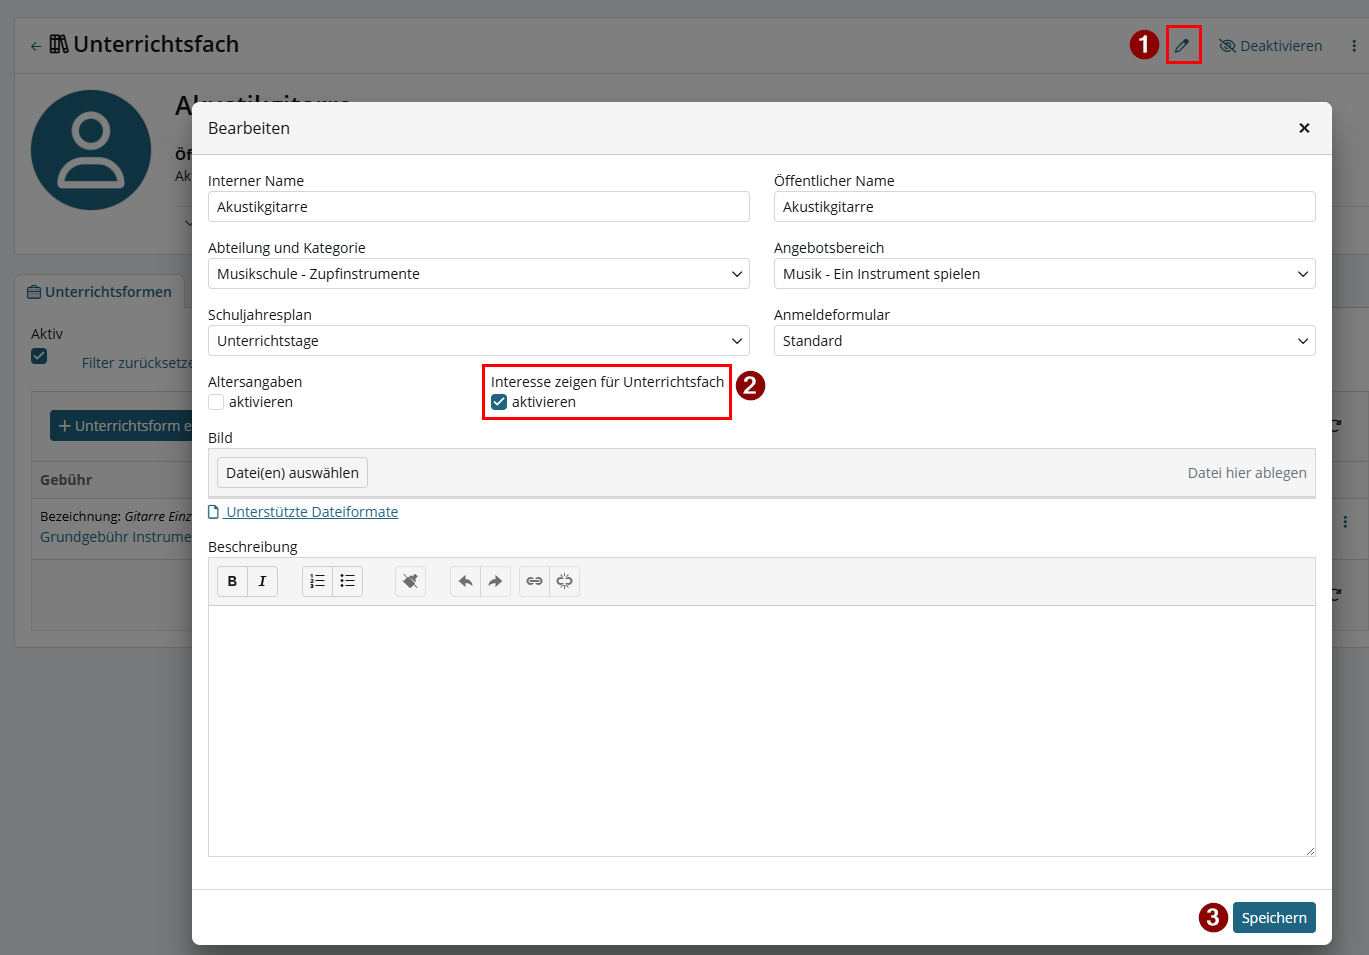Image resolution: width=1369 pixels, height=955 pixels.
Task: Open the three-dot menu next to Deaktivieren
Action: [1354, 46]
